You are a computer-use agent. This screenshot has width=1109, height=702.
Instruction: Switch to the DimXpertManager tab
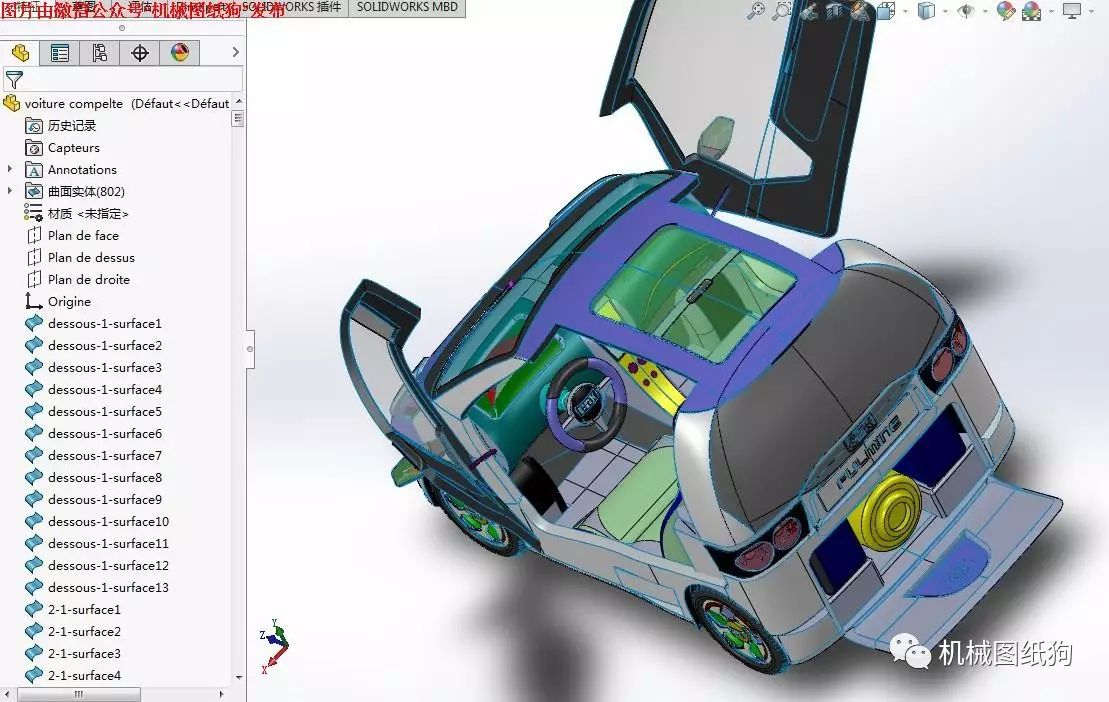[139, 52]
